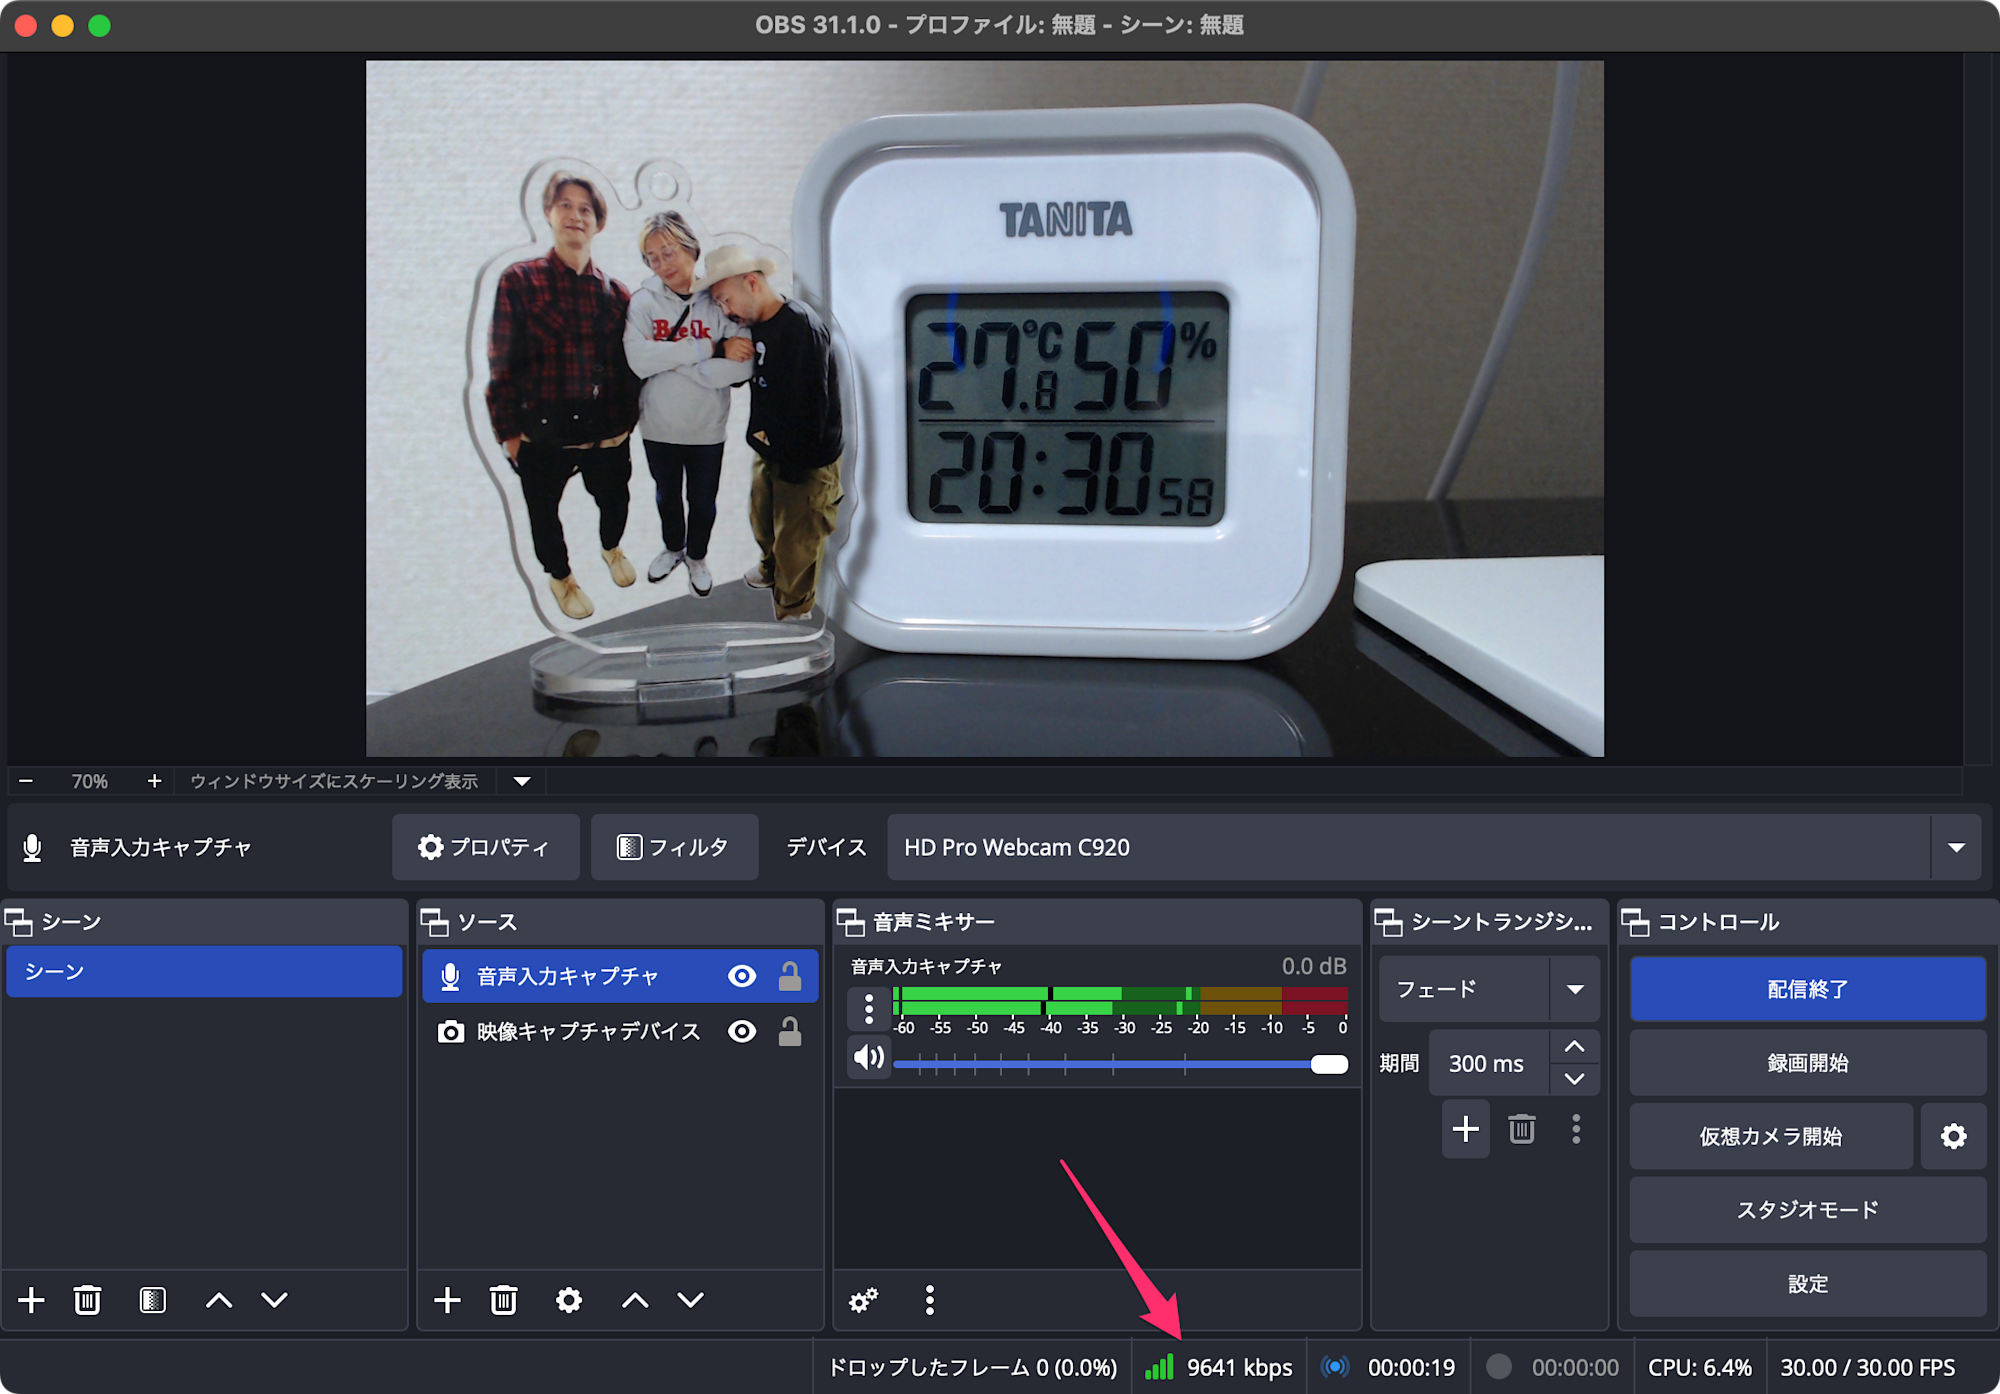Open transition properties three-dot menu

tap(1576, 1129)
